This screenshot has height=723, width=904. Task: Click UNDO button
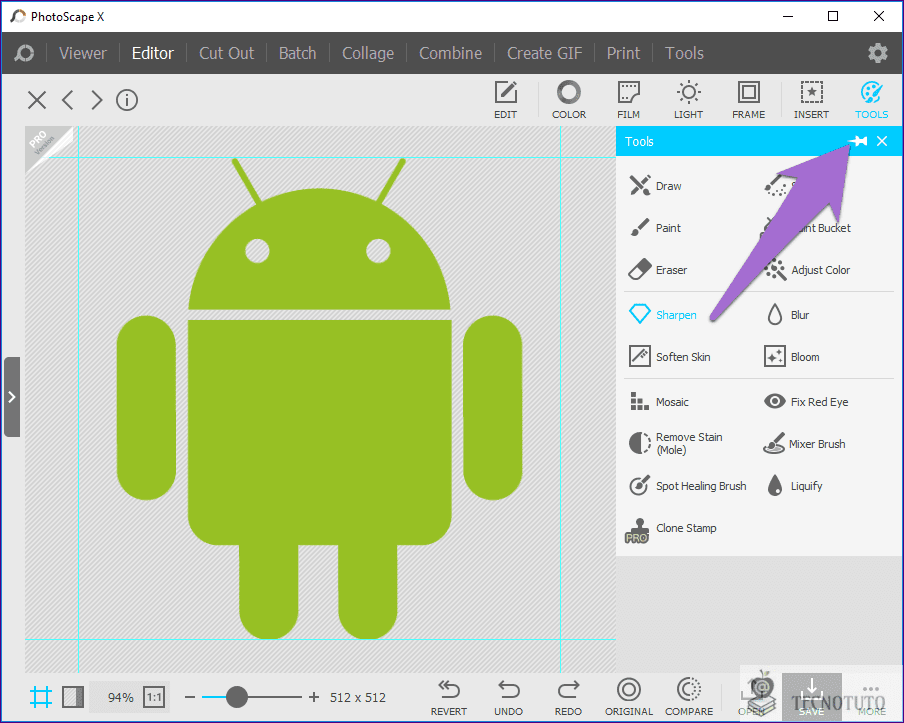[x=508, y=698]
